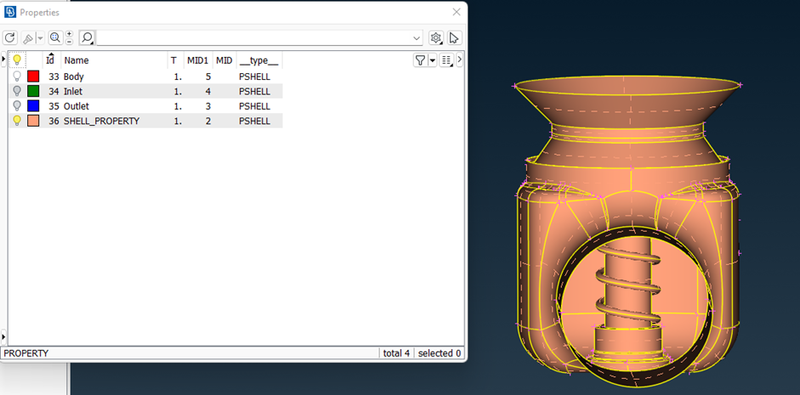Select the Inlet property row
This screenshot has height=395, width=800.
146,91
